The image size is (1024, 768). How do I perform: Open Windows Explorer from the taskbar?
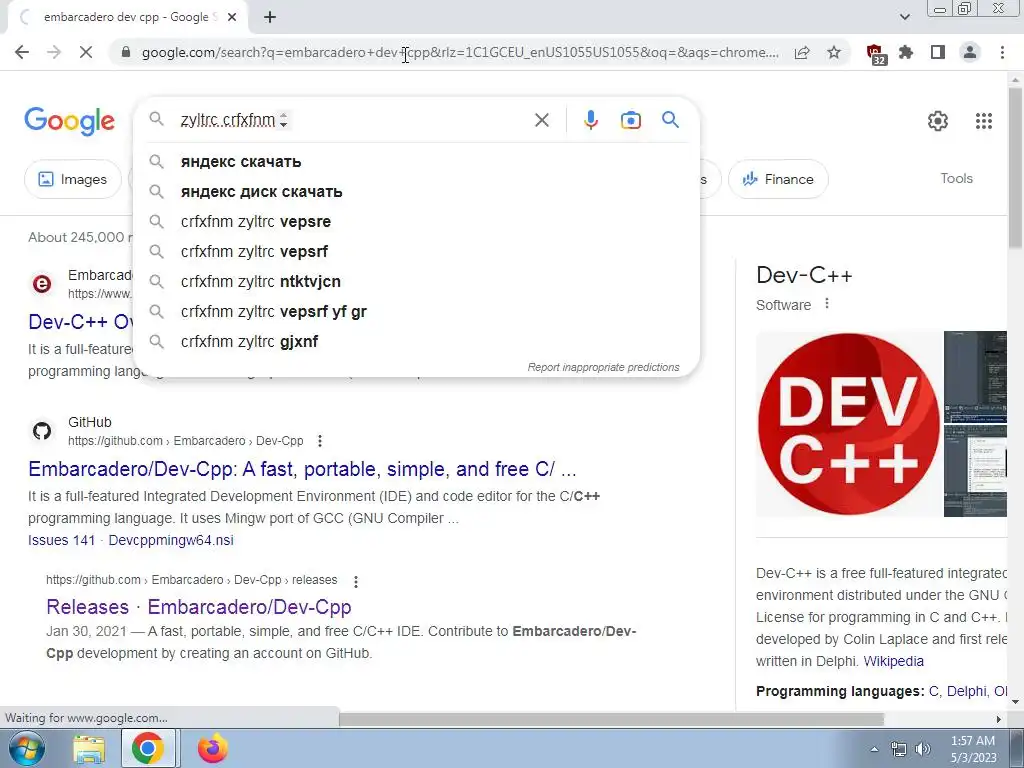pyautogui.click(x=89, y=749)
